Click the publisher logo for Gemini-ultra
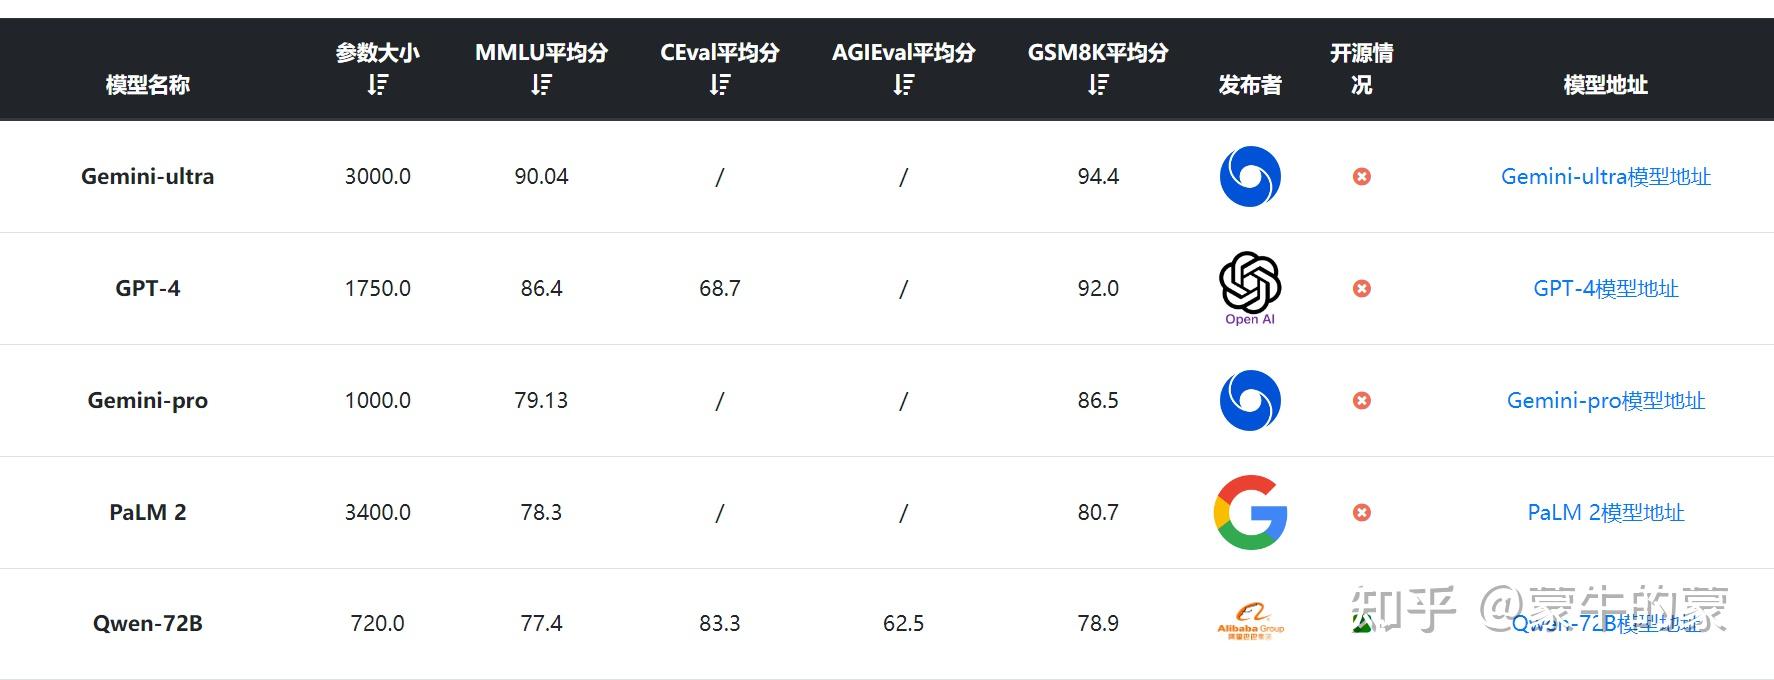 (1250, 176)
